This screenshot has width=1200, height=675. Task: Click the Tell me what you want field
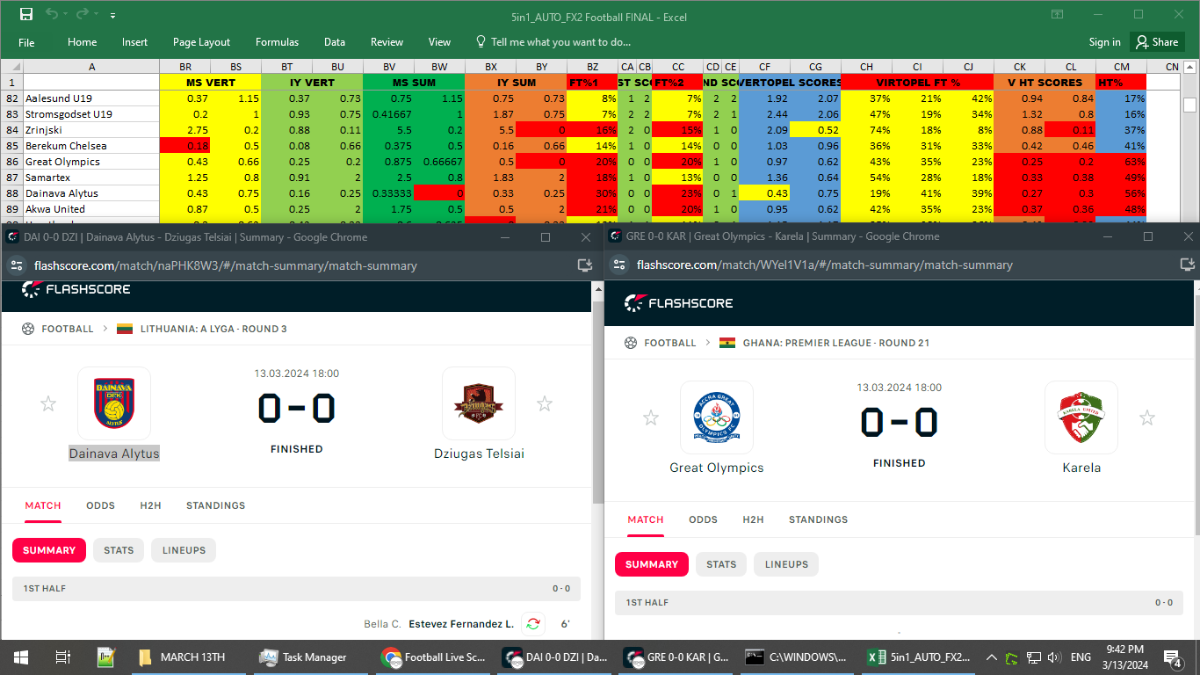pyautogui.click(x=560, y=42)
